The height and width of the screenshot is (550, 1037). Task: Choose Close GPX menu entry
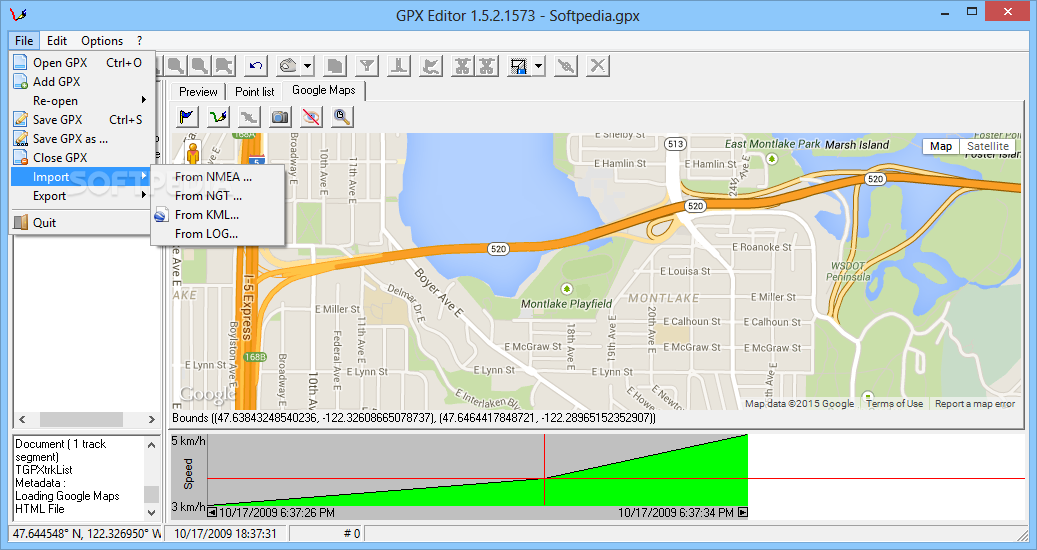(83, 158)
